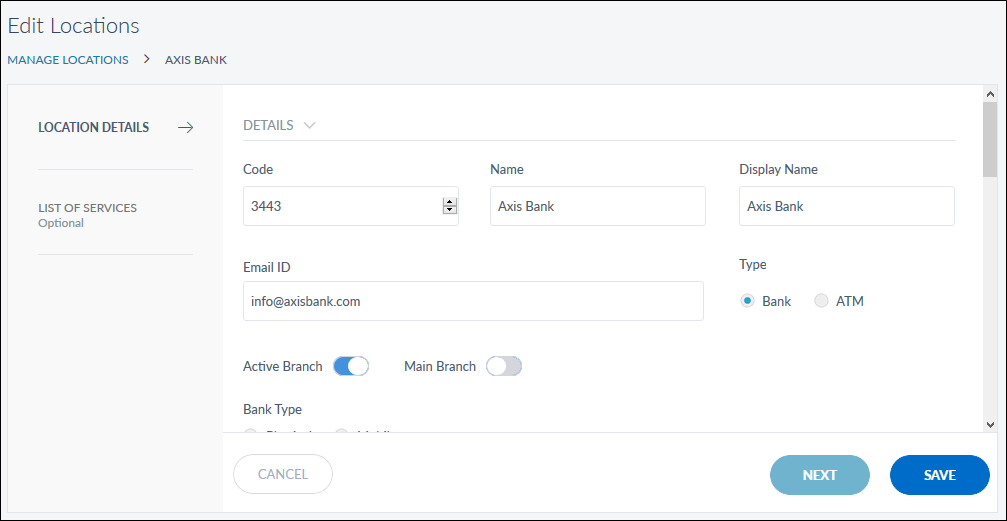This screenshot has width=1007, height=521.
Task: Disable the Active Branch toggle
Action: click(x=351, y=367)
